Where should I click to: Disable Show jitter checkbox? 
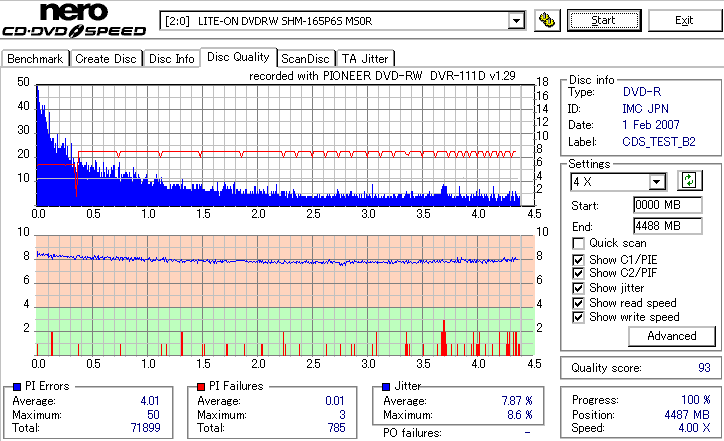coord(578,288)
